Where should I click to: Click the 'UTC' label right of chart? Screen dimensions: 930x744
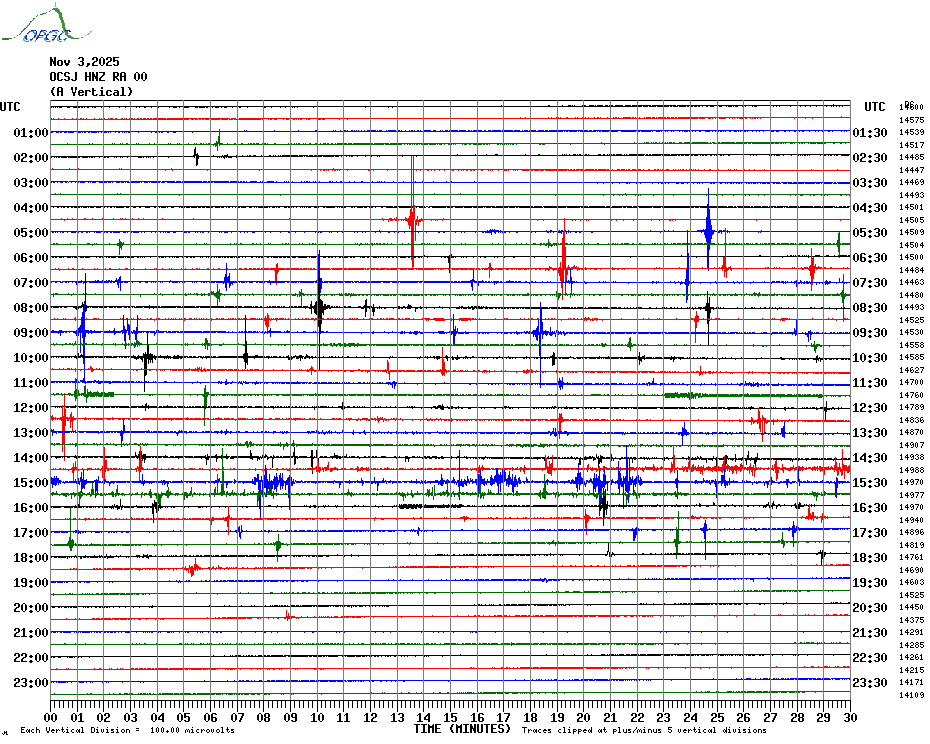[x=874, y=107]
